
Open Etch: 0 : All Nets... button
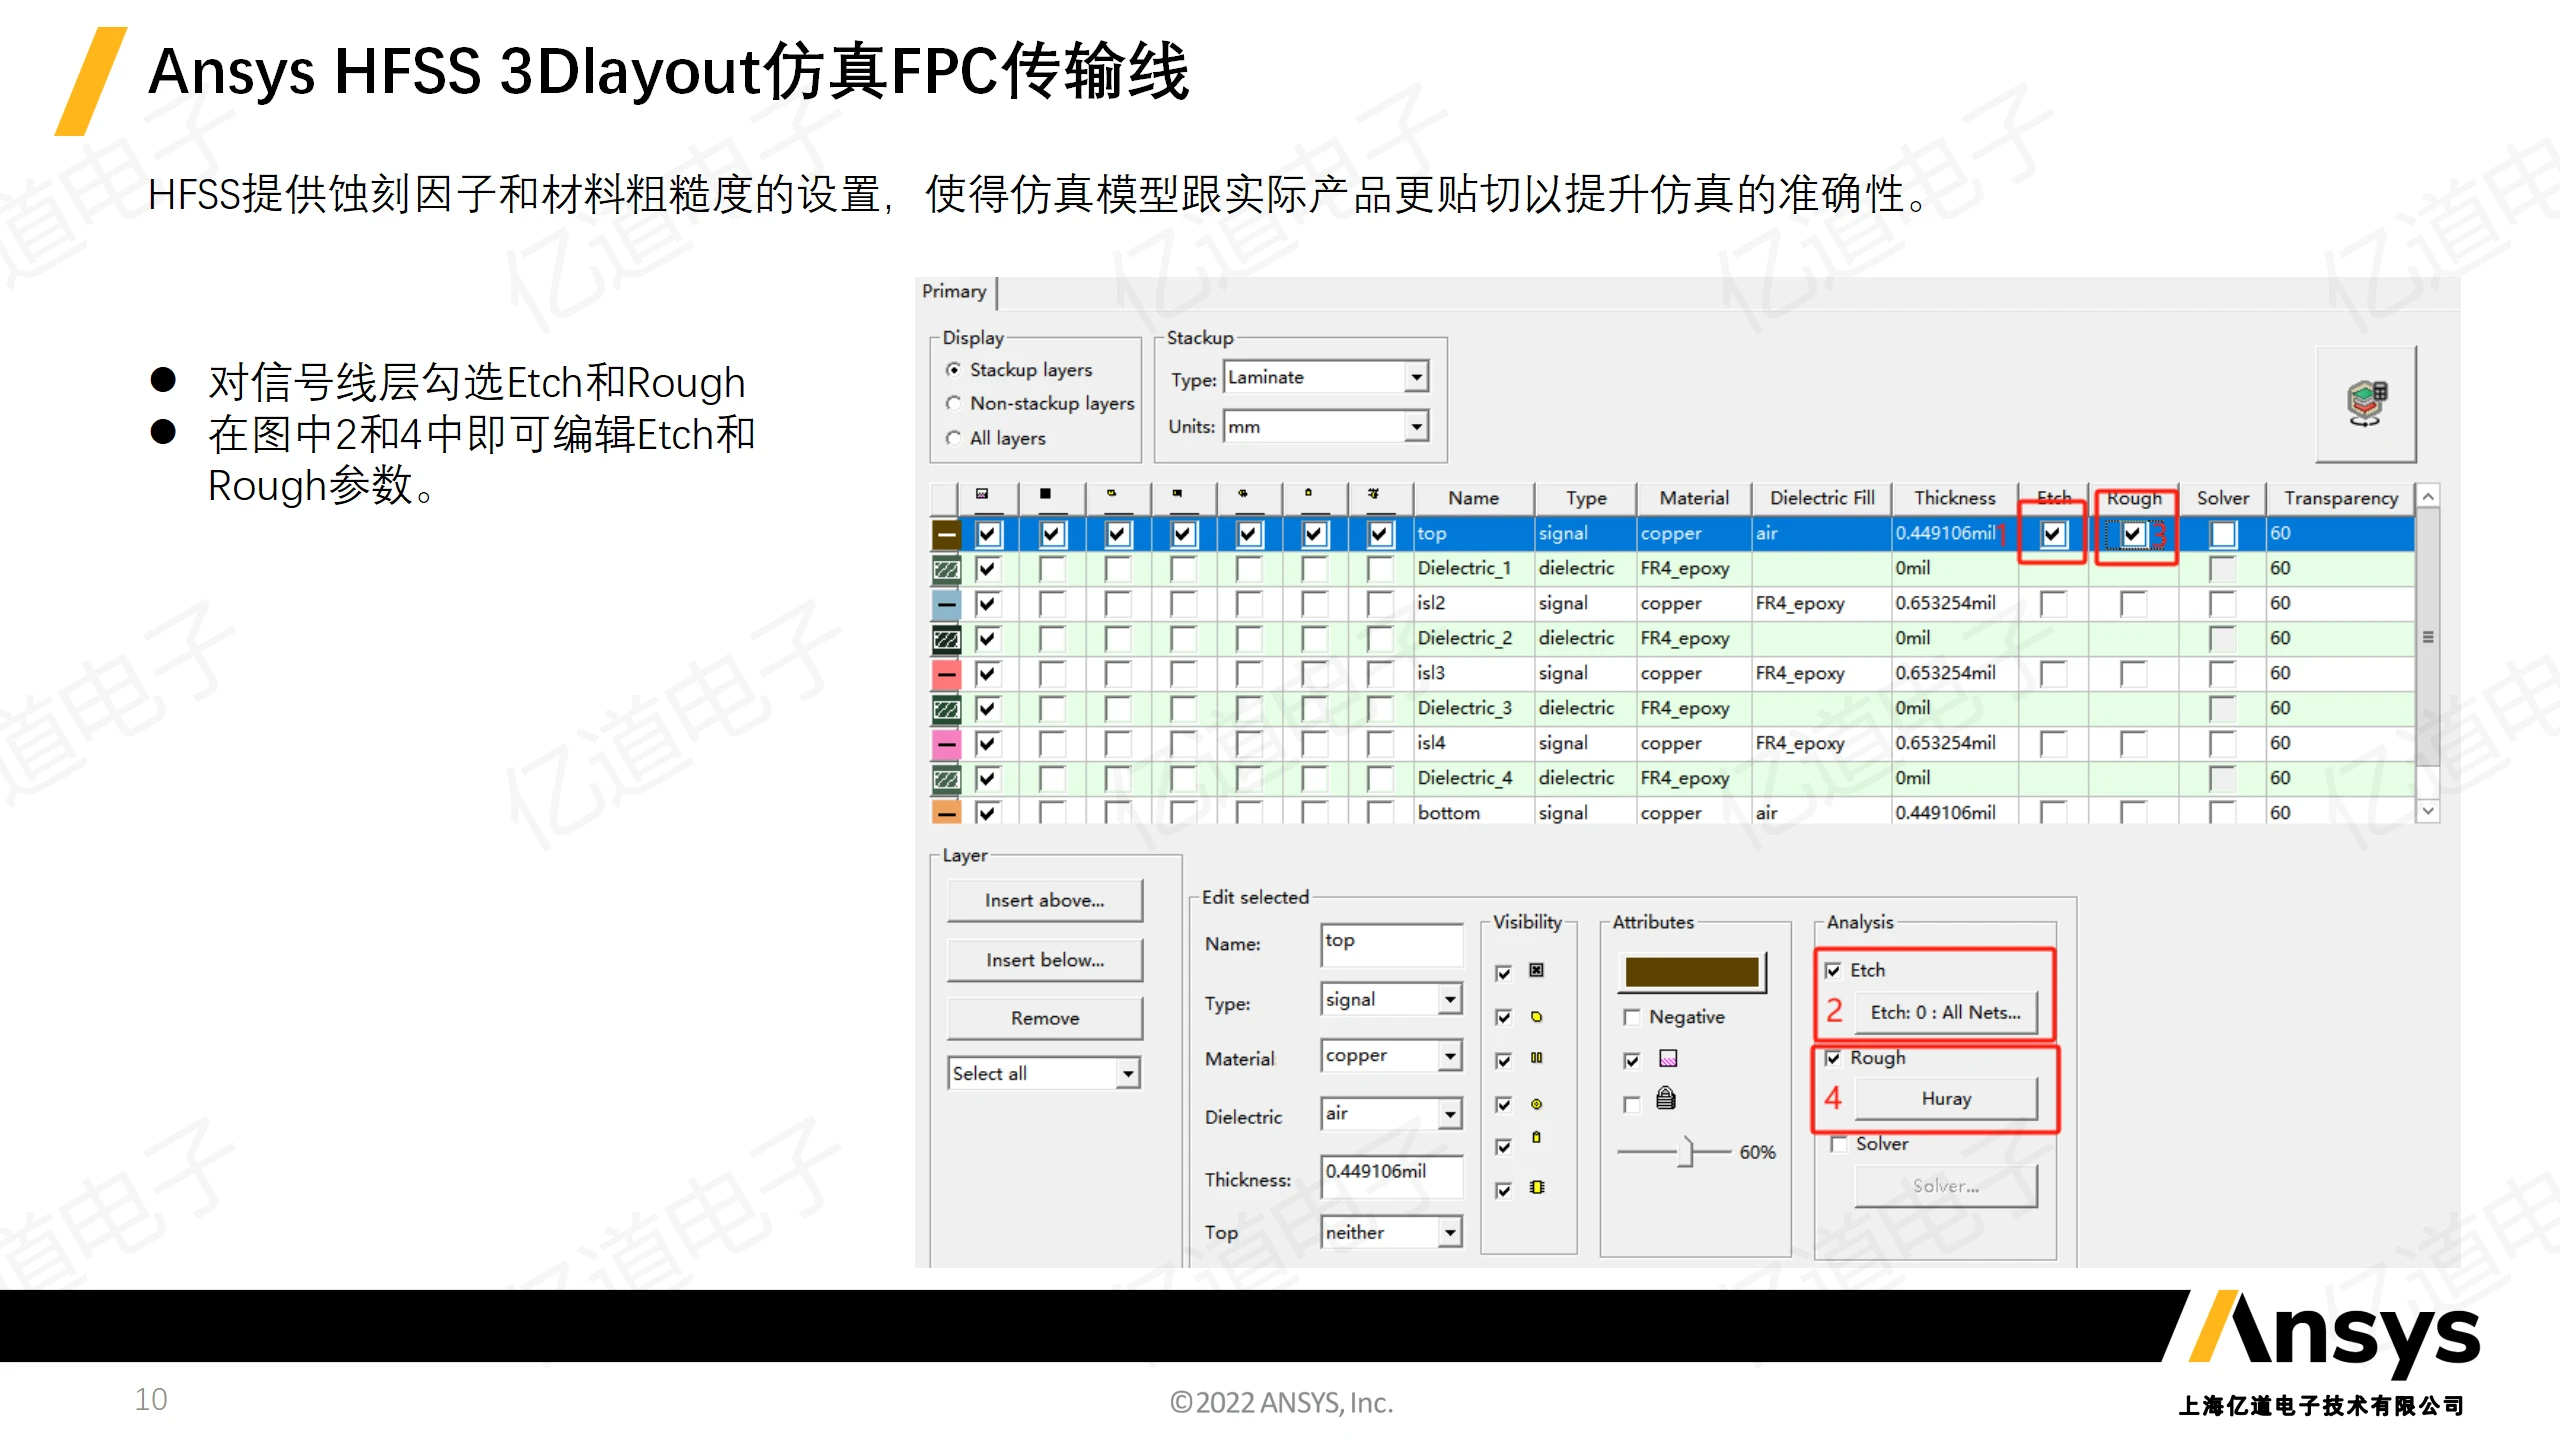tap(1945, 1013)
